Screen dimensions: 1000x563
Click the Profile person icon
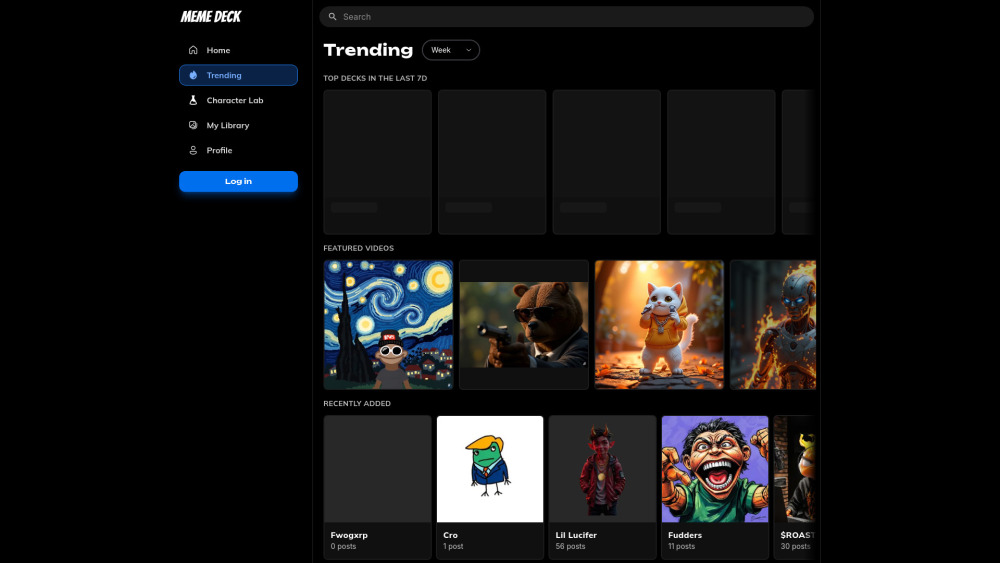pos(193,150)
